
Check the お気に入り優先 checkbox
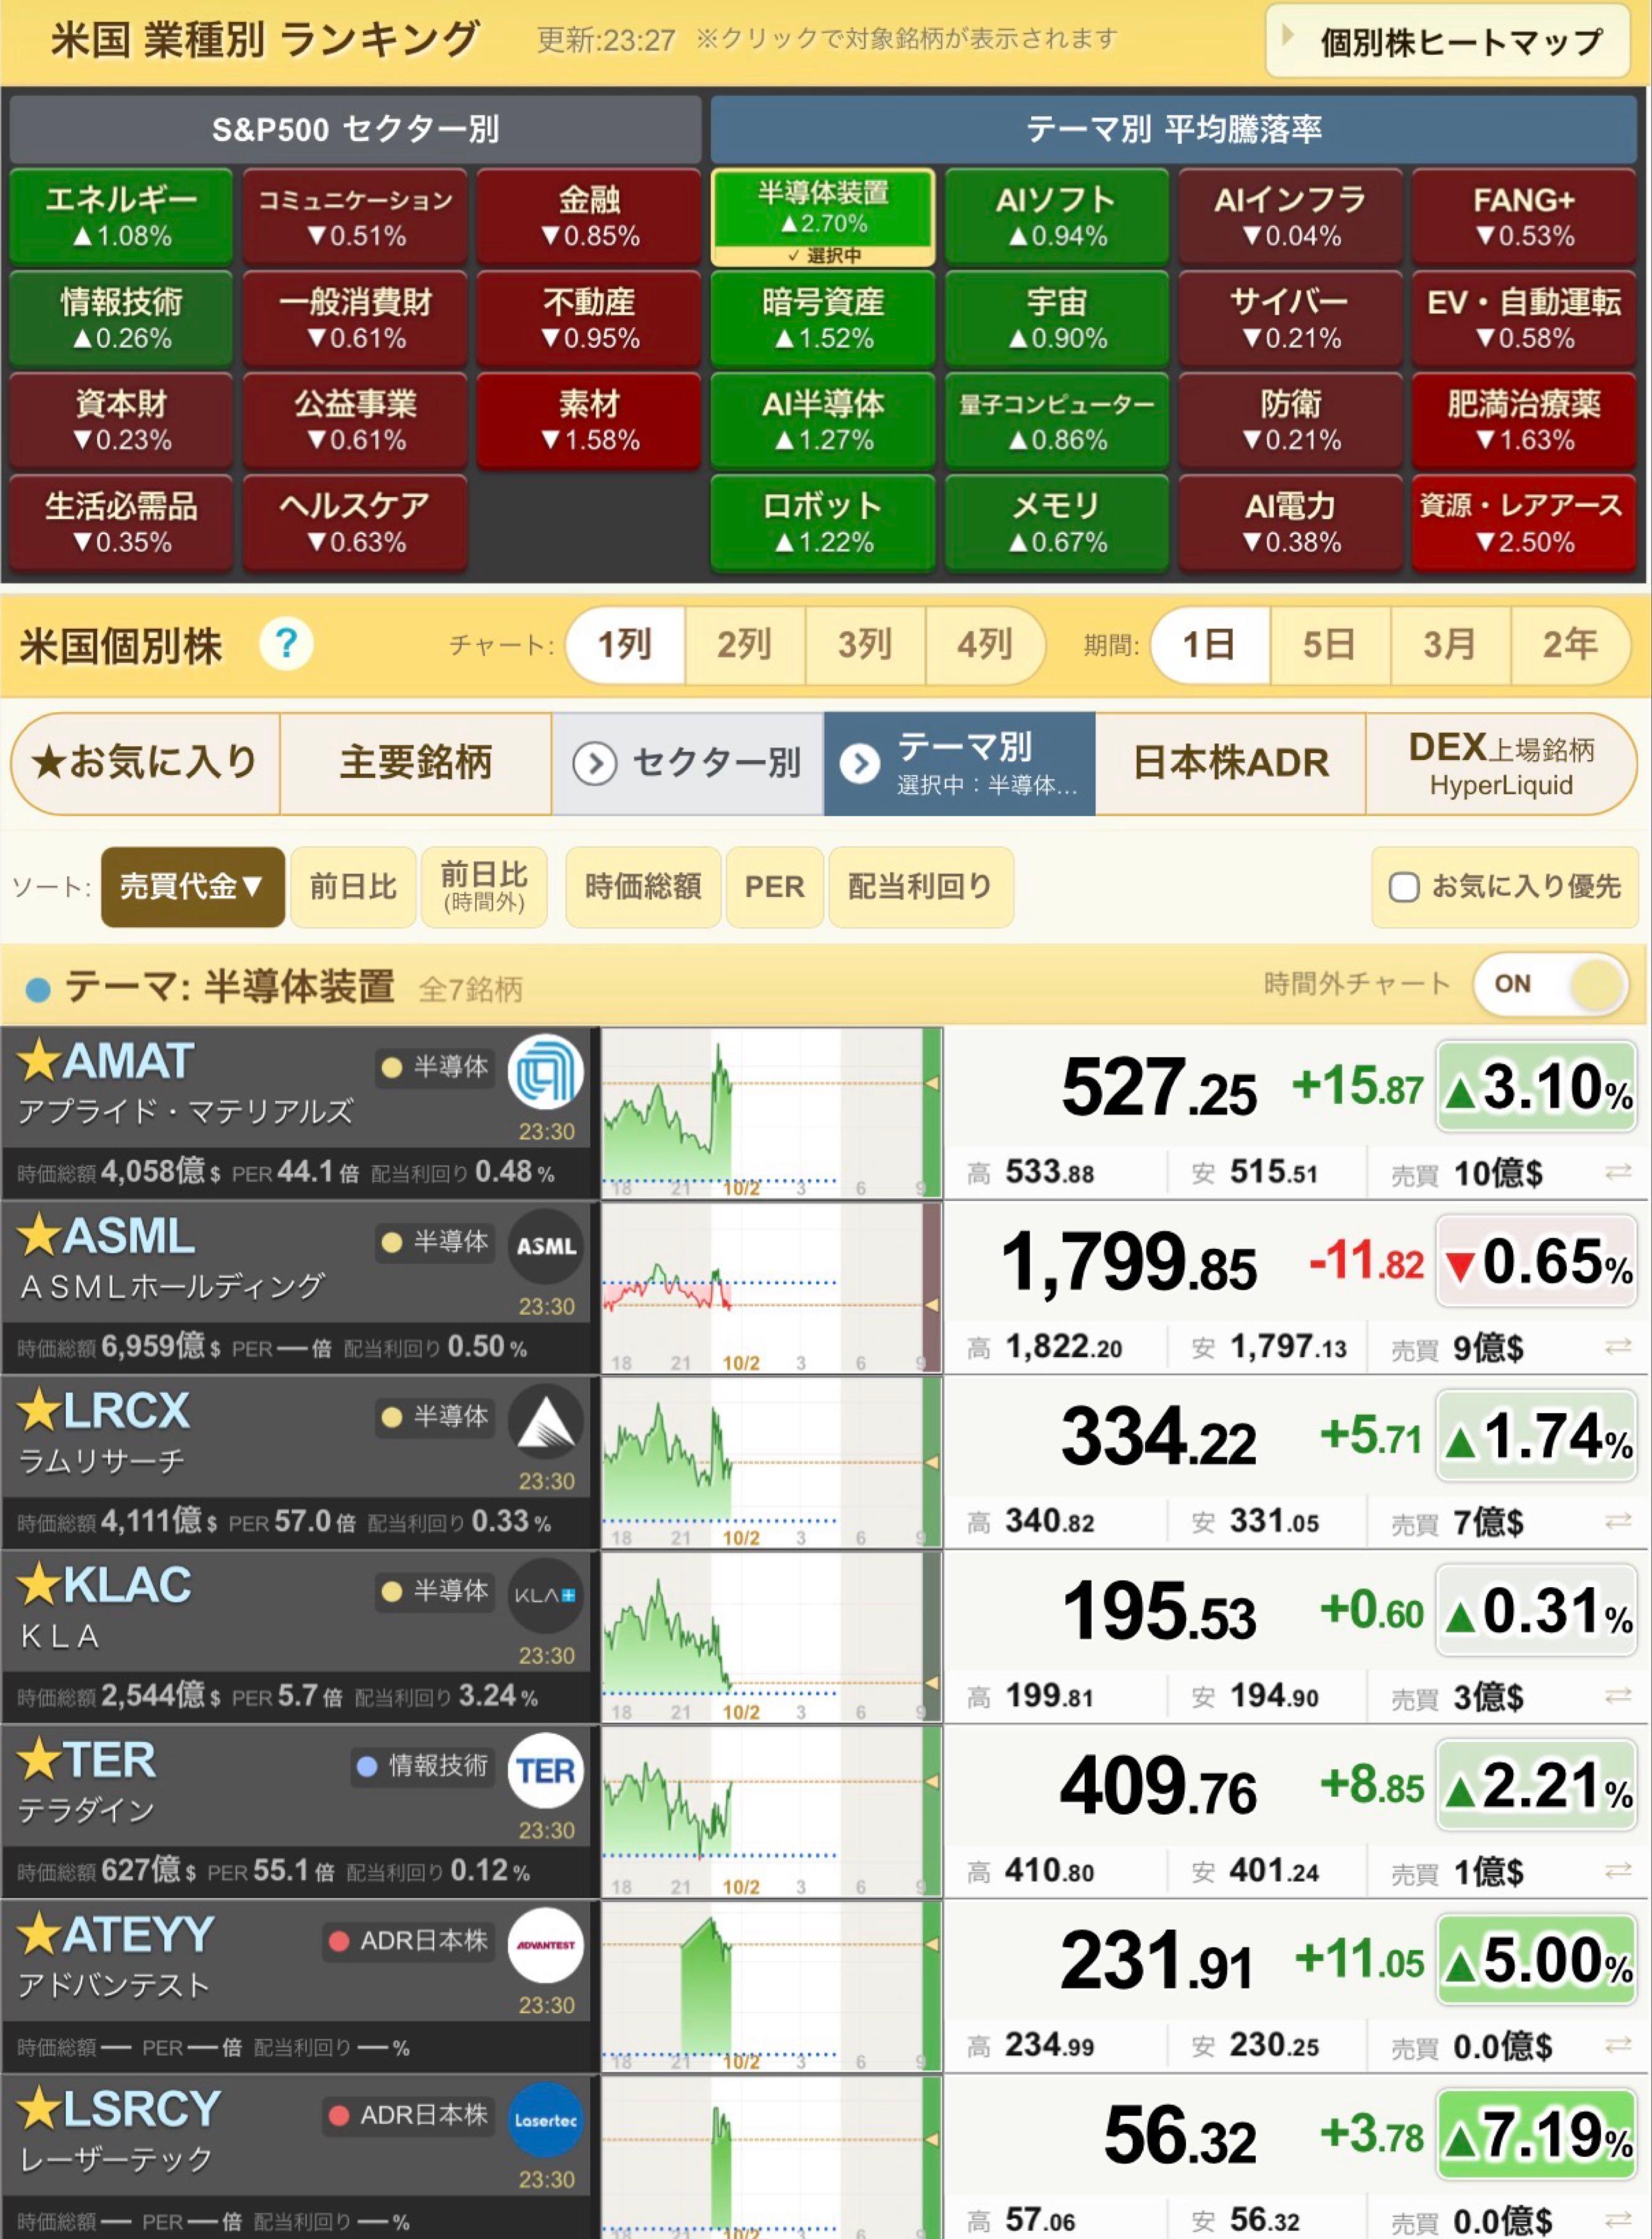[1404, 887]
